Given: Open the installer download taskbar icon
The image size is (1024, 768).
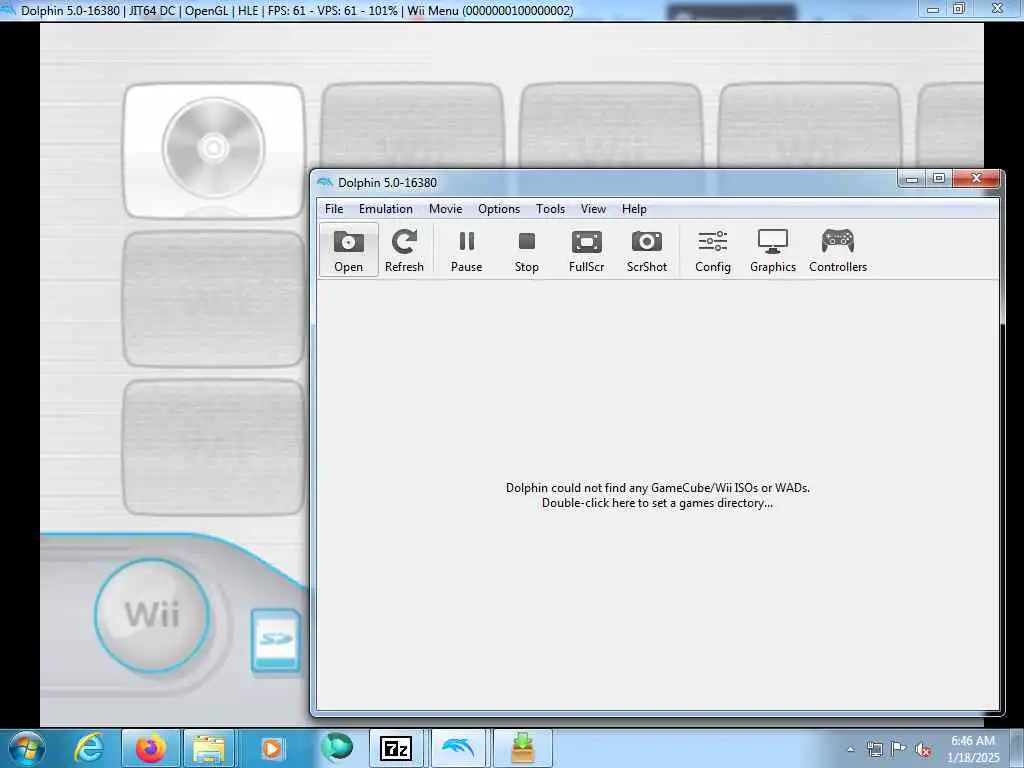Looking at the screenshot, I should coord(522,748).
